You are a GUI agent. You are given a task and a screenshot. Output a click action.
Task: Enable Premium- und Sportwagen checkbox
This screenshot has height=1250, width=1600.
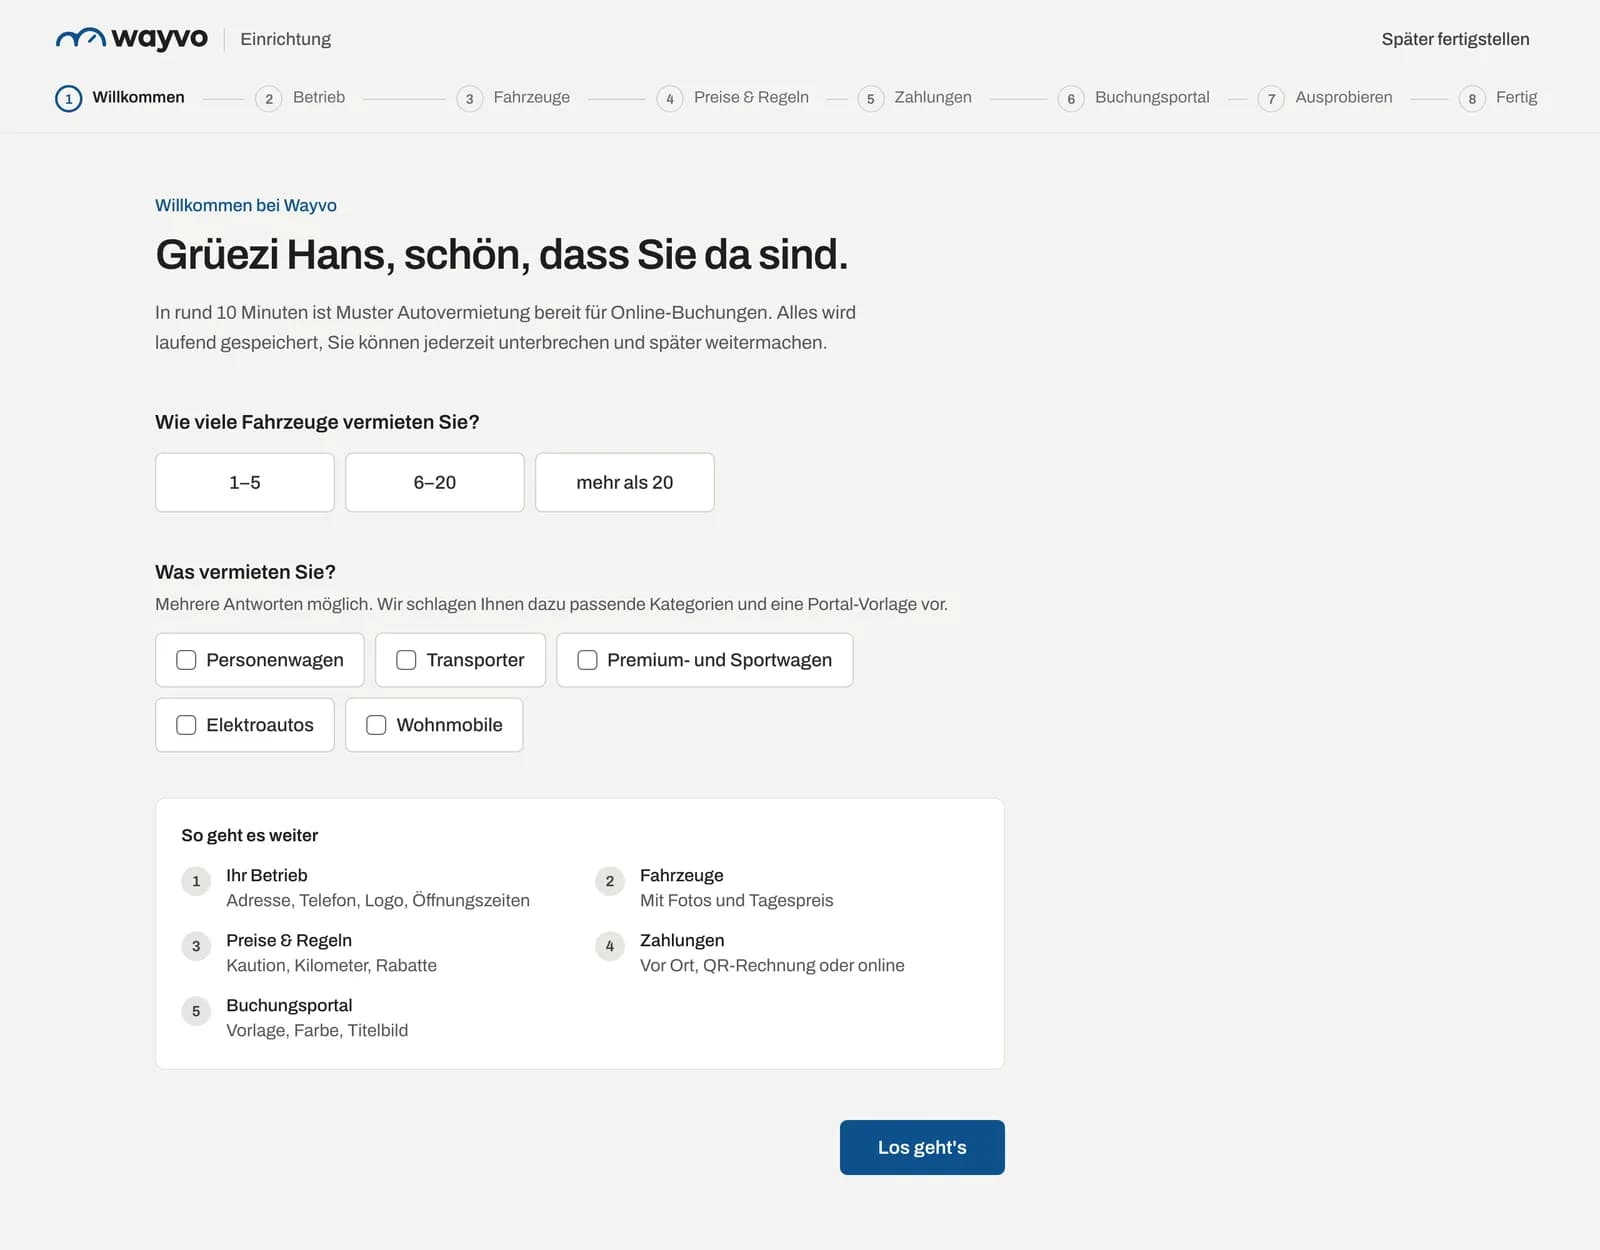[587, 660]
